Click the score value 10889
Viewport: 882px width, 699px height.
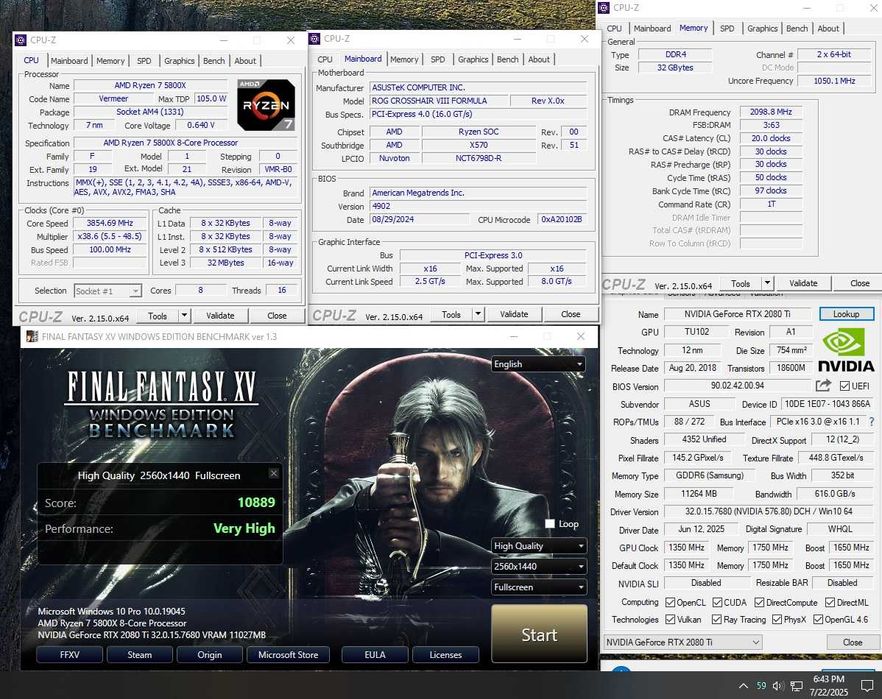click(x=256, y=502)
